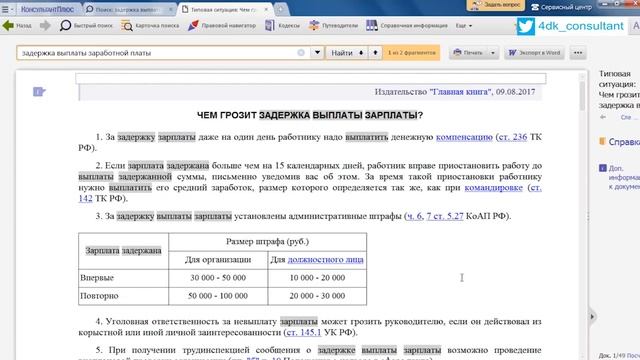Clear the search field with the X icon
640x360 pixels.
pyautogui.click(x=301, y=53)
